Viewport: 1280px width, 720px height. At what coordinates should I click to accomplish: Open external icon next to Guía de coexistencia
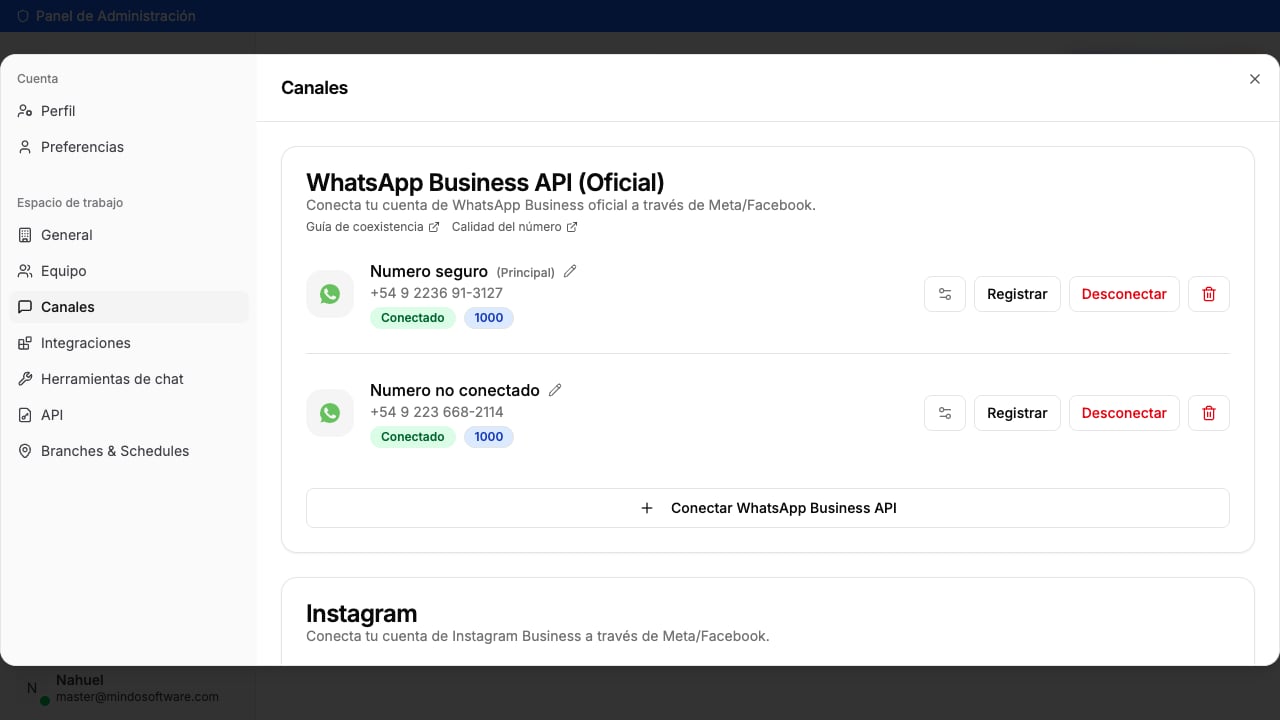[x=434, y=227]
